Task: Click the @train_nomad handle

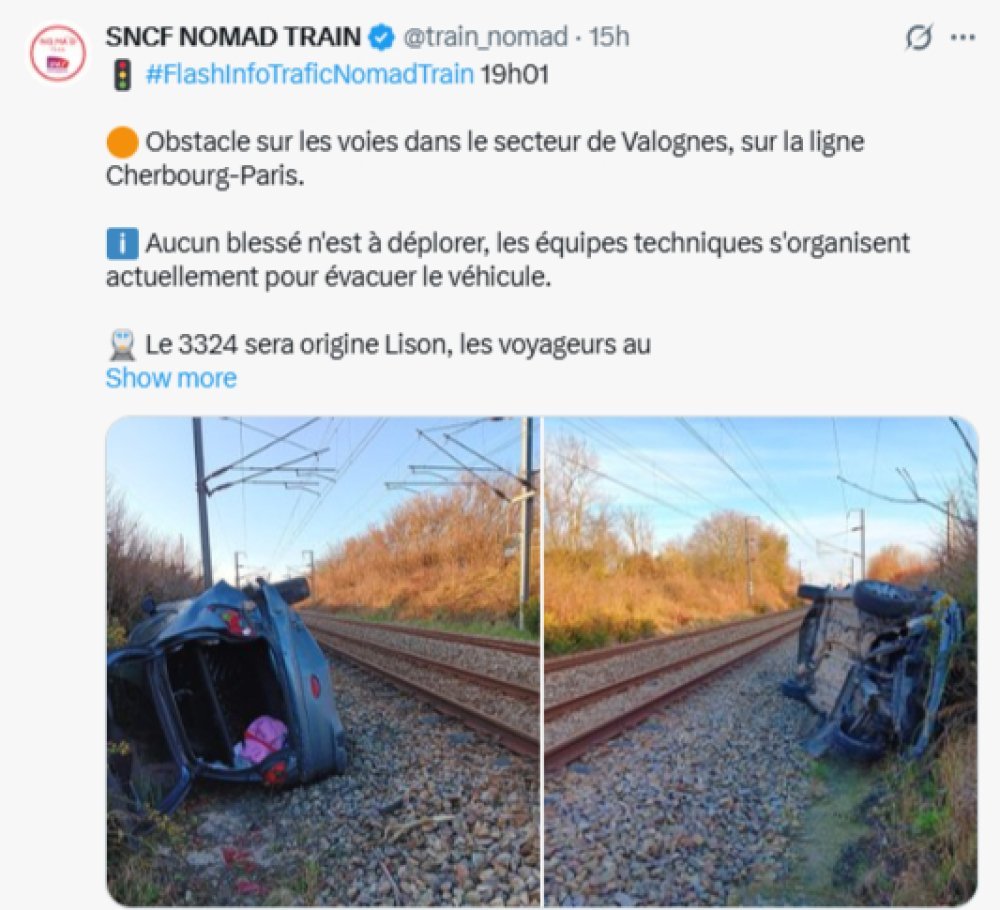Action: pyautogui.click(x=485, y=37)
